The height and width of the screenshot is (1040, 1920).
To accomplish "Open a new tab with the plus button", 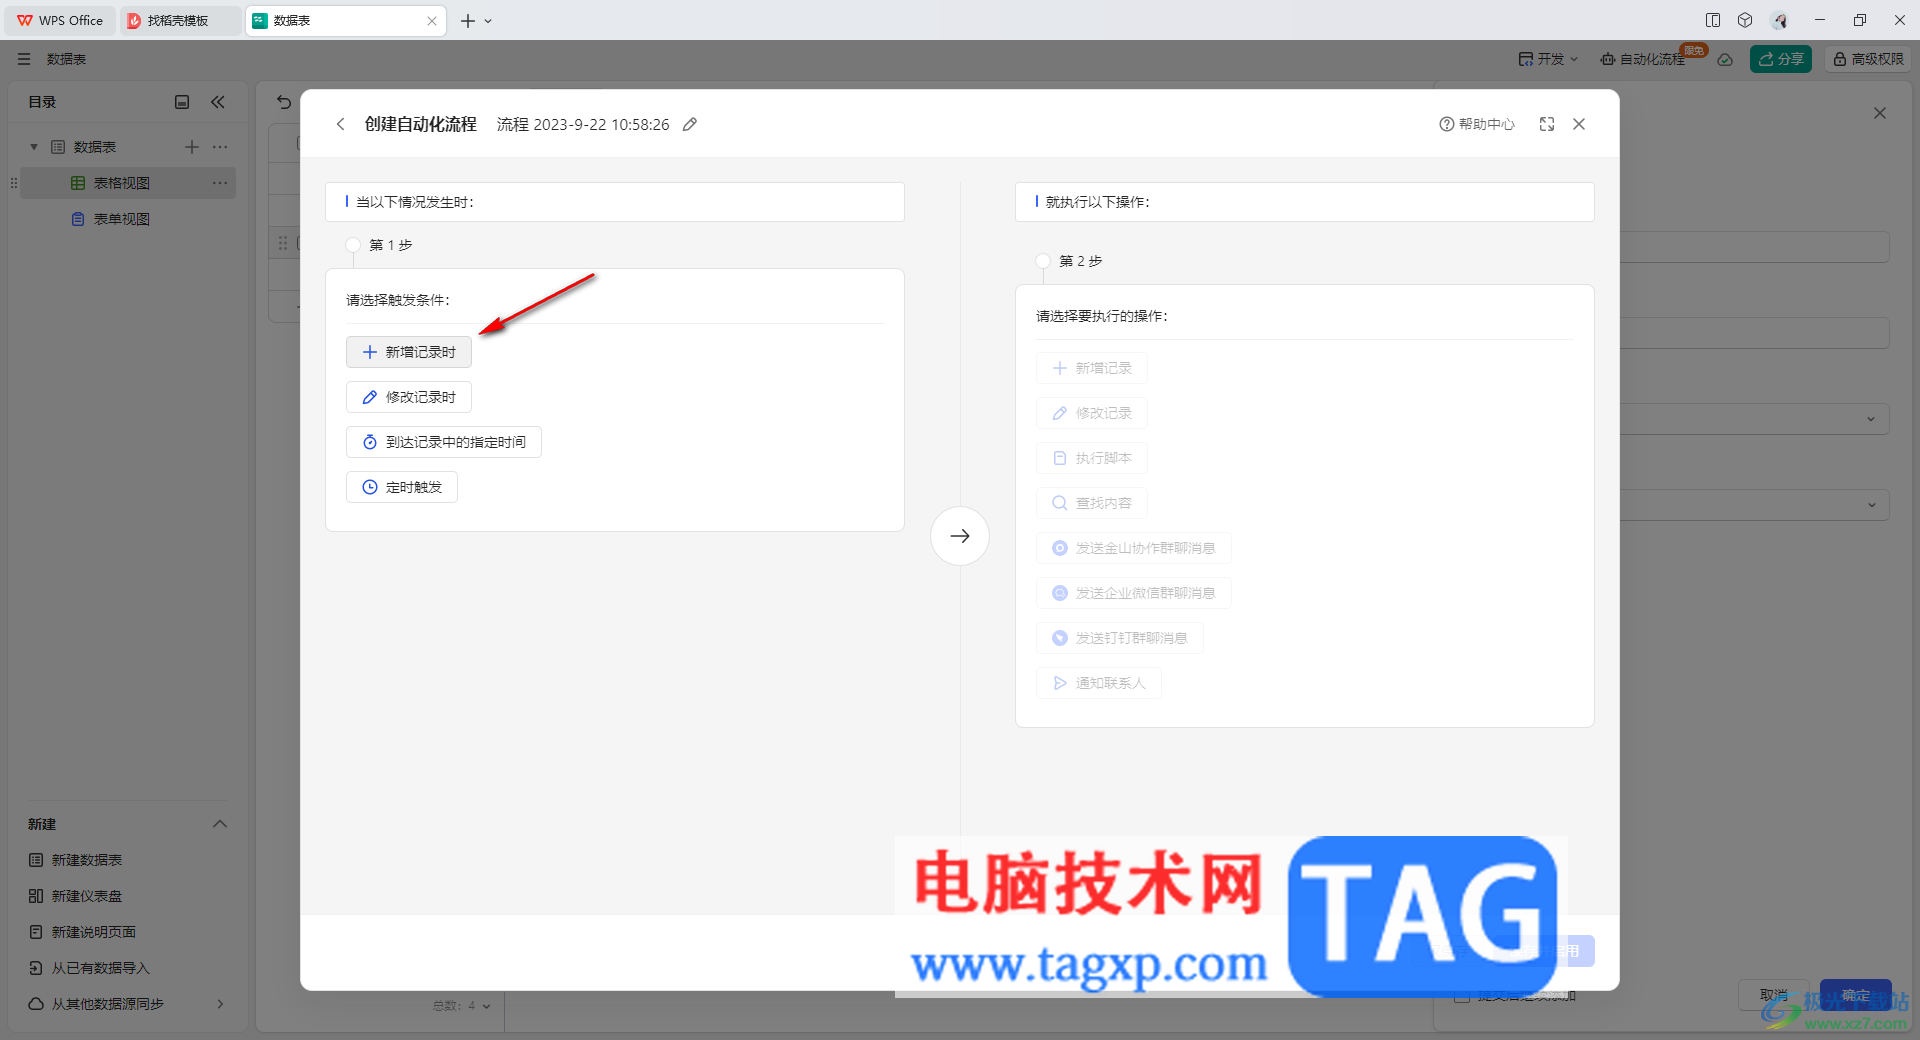I will point(467,21).
